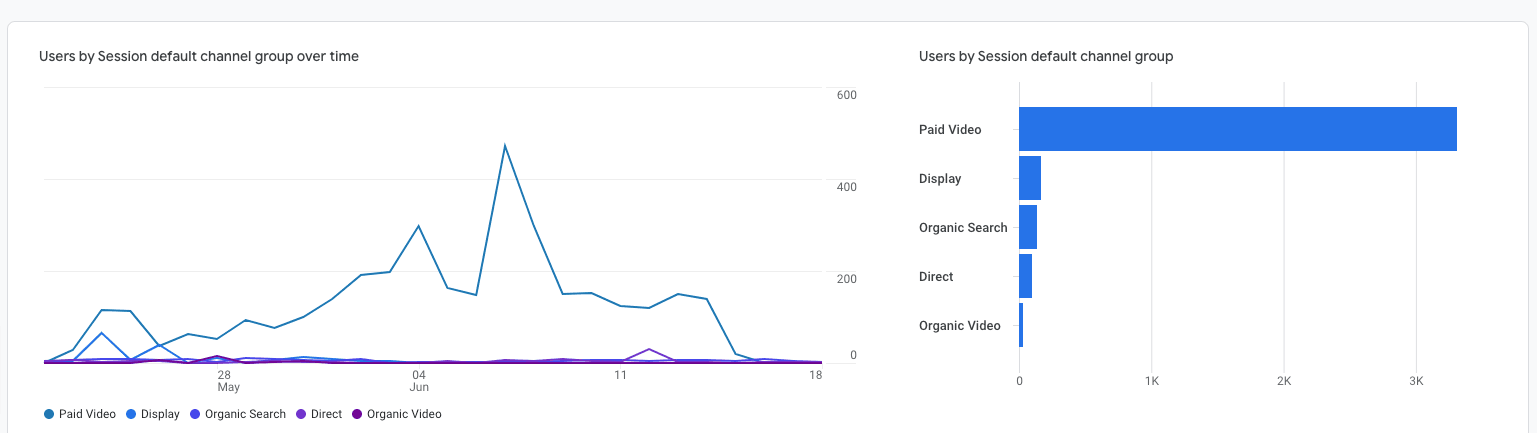Click the Display line peak in late May

(x=101, y=333)
